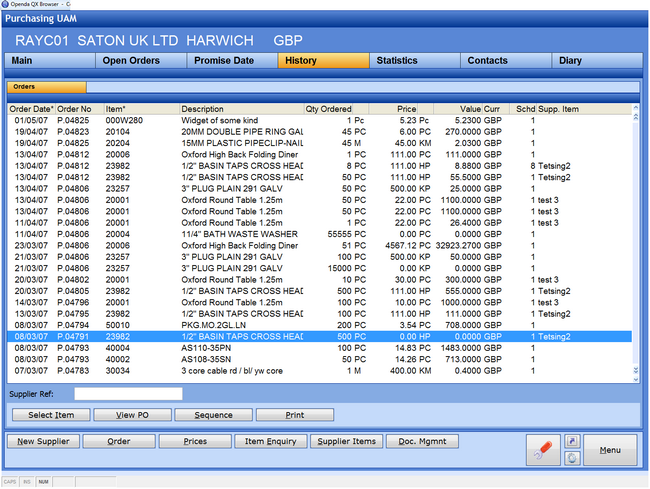Viewport: 650px width, 489px height.
Task: Click the Menu button
Action: pyautogui.click(x=610, y=450)
